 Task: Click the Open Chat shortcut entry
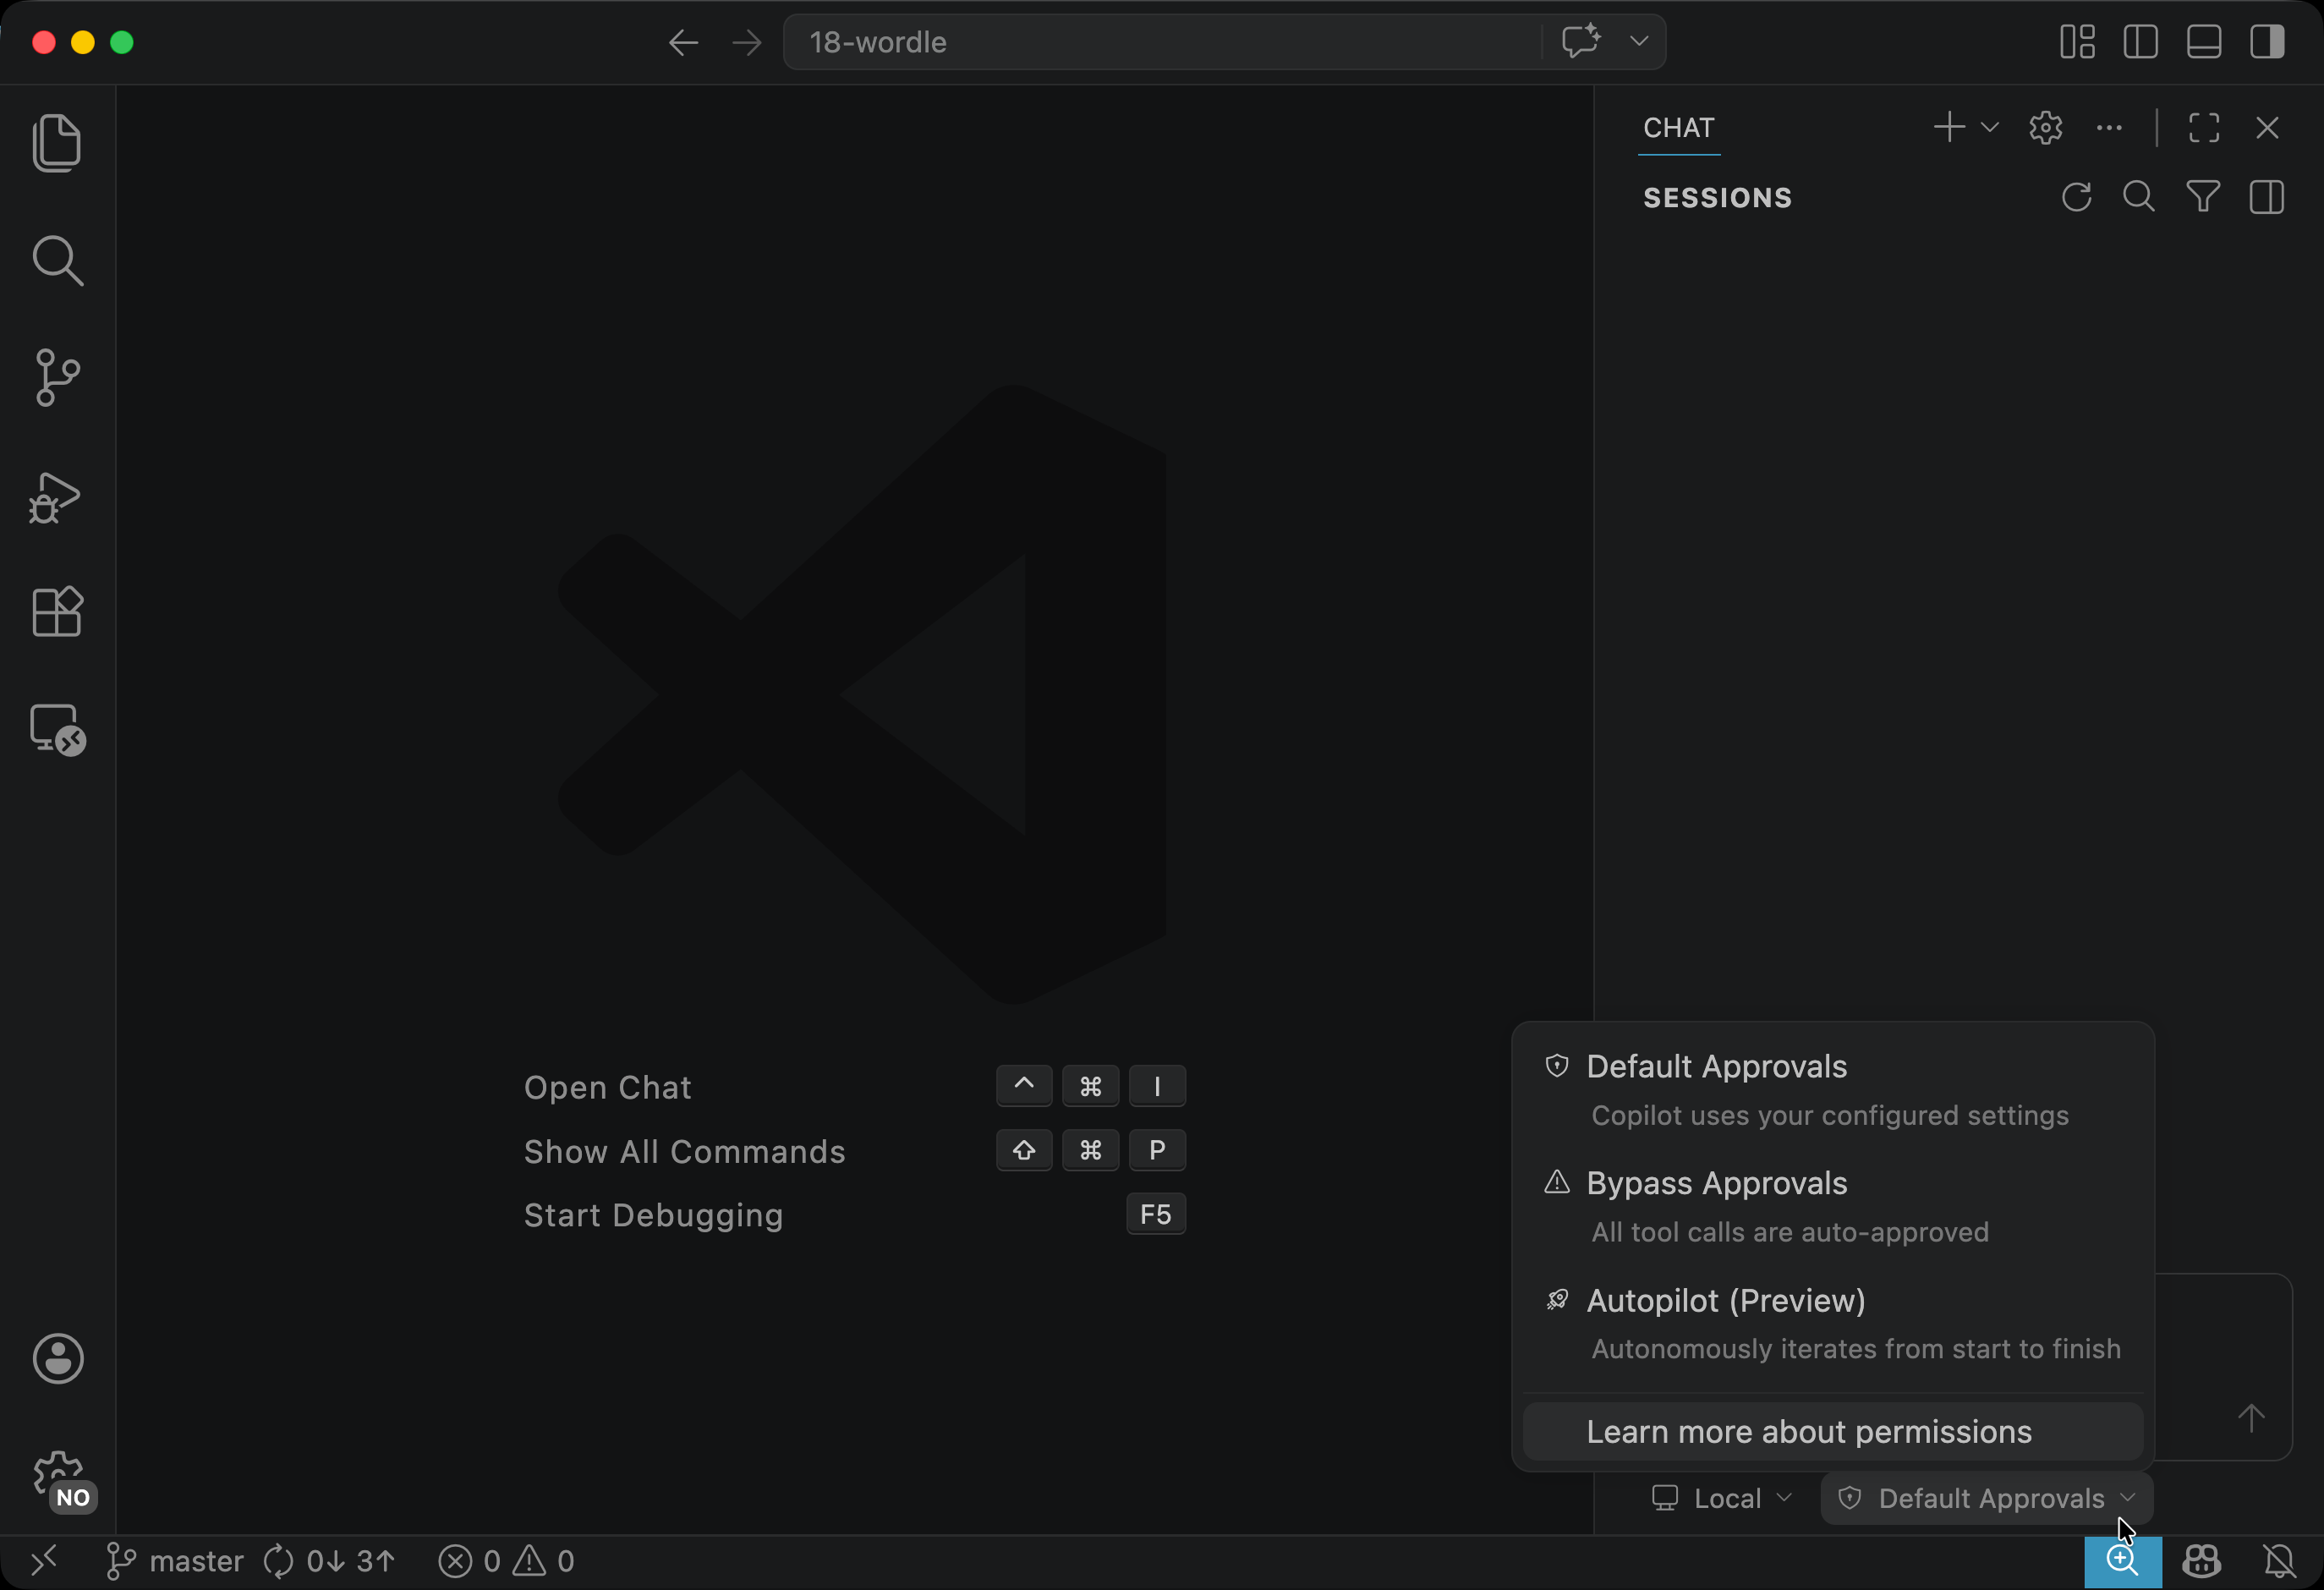pos(607,1087)
